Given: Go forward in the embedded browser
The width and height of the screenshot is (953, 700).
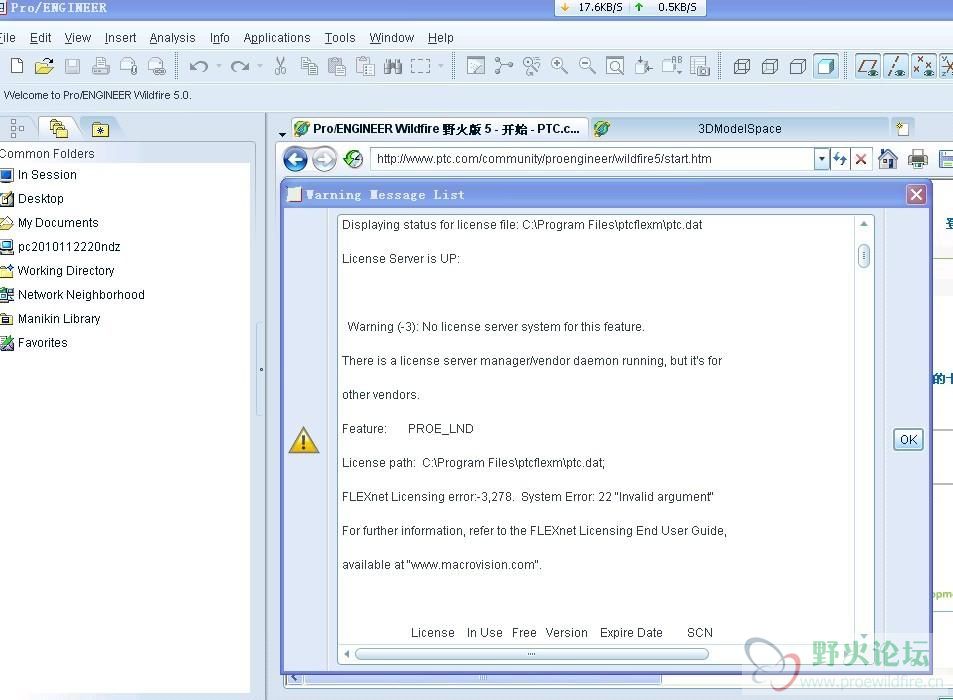Looking at the screenshot, I should [x=324, y=160].
